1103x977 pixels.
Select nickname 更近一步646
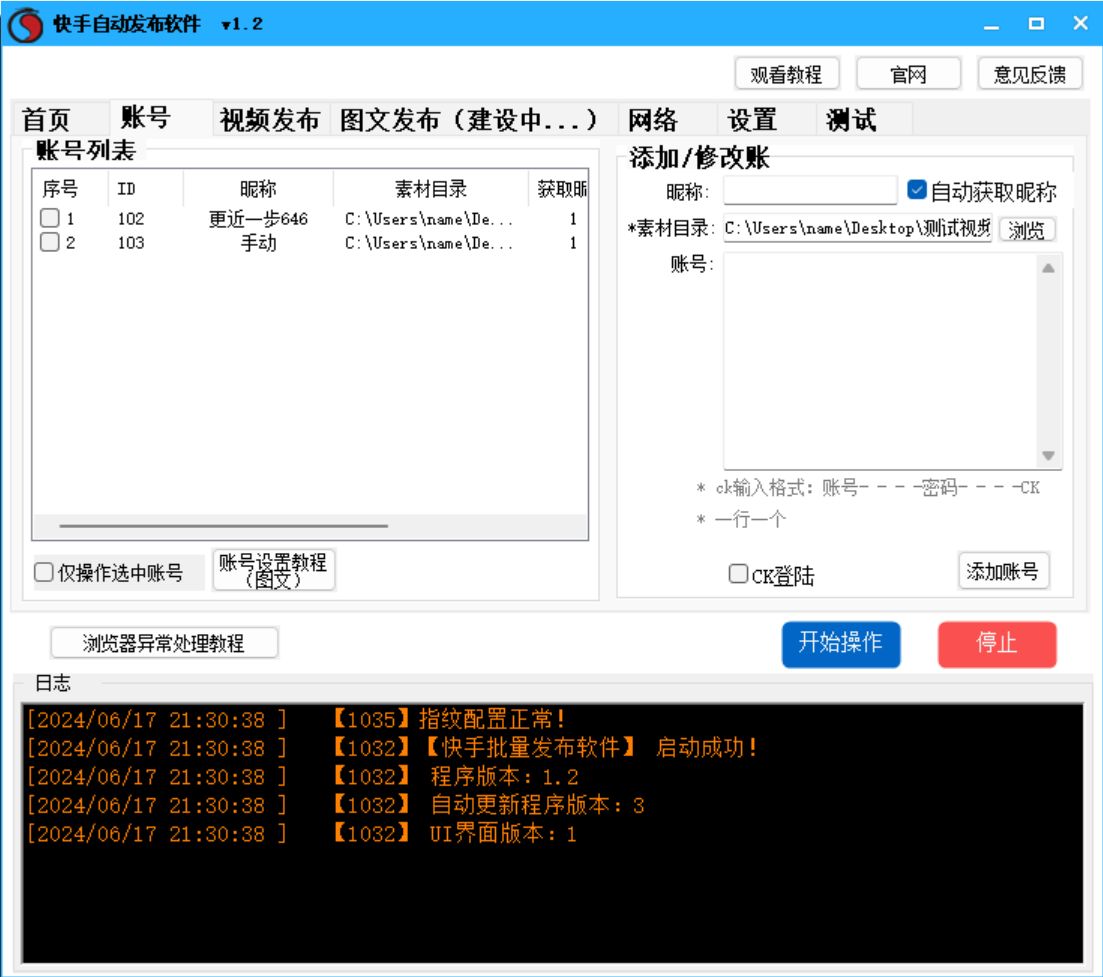coord(258,219)
